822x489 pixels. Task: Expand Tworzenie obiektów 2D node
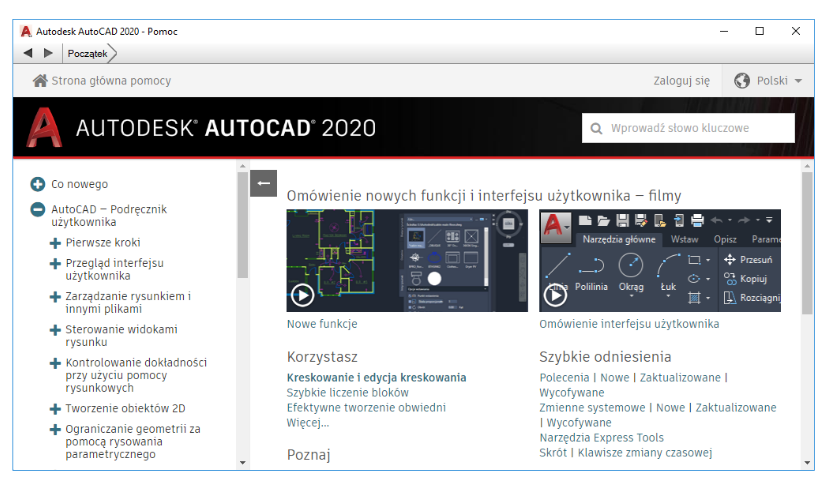point(55,409)
